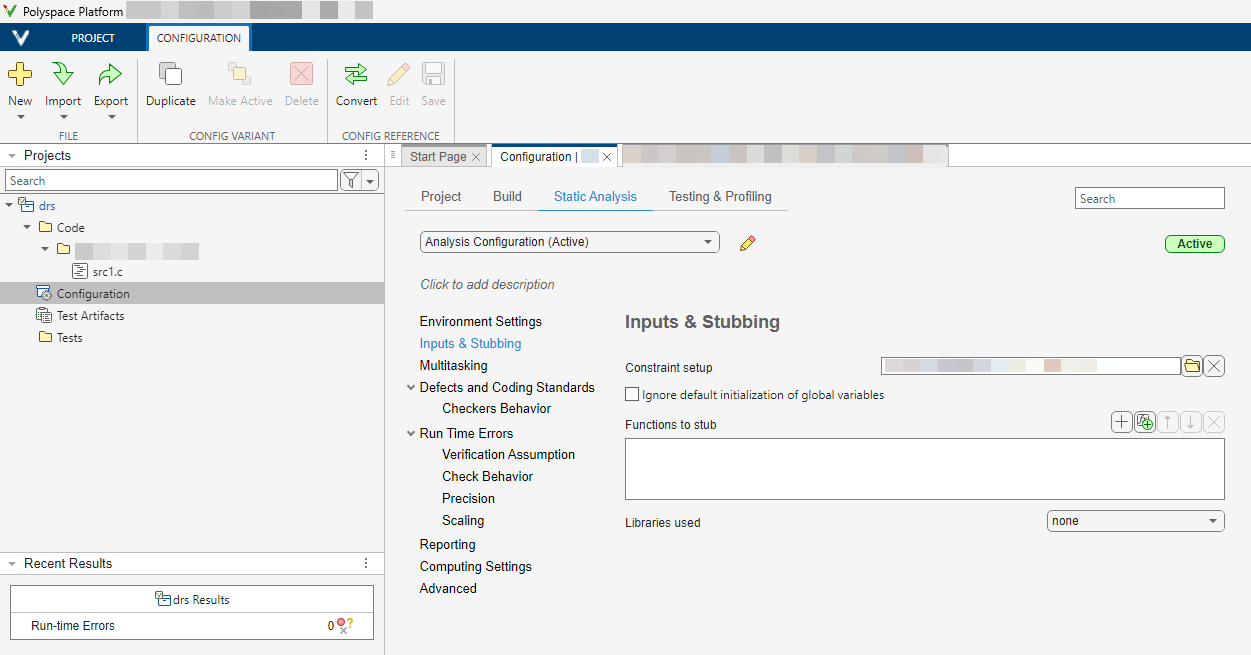The width and height of the screenshot is (1251, 655).
Task: Click the New file icon in toolbar
Action: [20, 75]
